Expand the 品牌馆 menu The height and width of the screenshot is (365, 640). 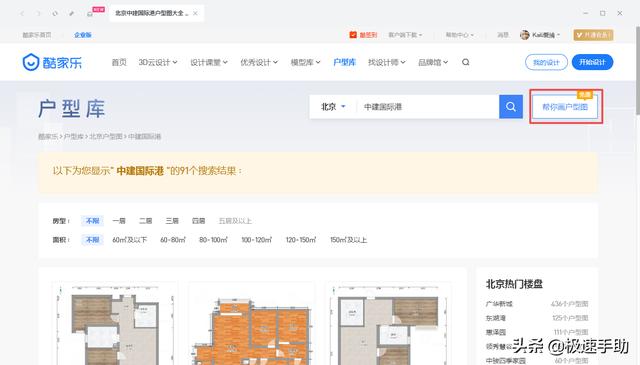pos(433,62)
